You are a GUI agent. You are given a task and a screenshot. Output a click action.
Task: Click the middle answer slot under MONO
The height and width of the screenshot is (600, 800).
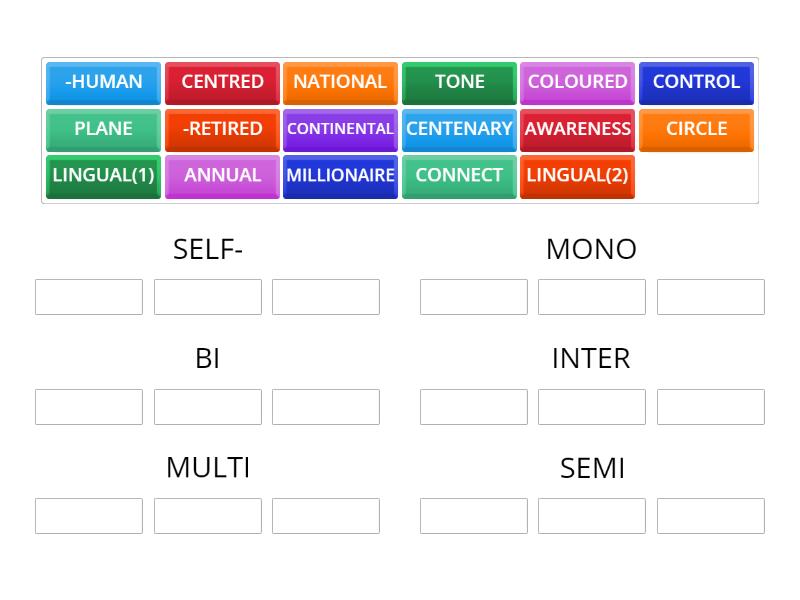click(x=592, y=296)
